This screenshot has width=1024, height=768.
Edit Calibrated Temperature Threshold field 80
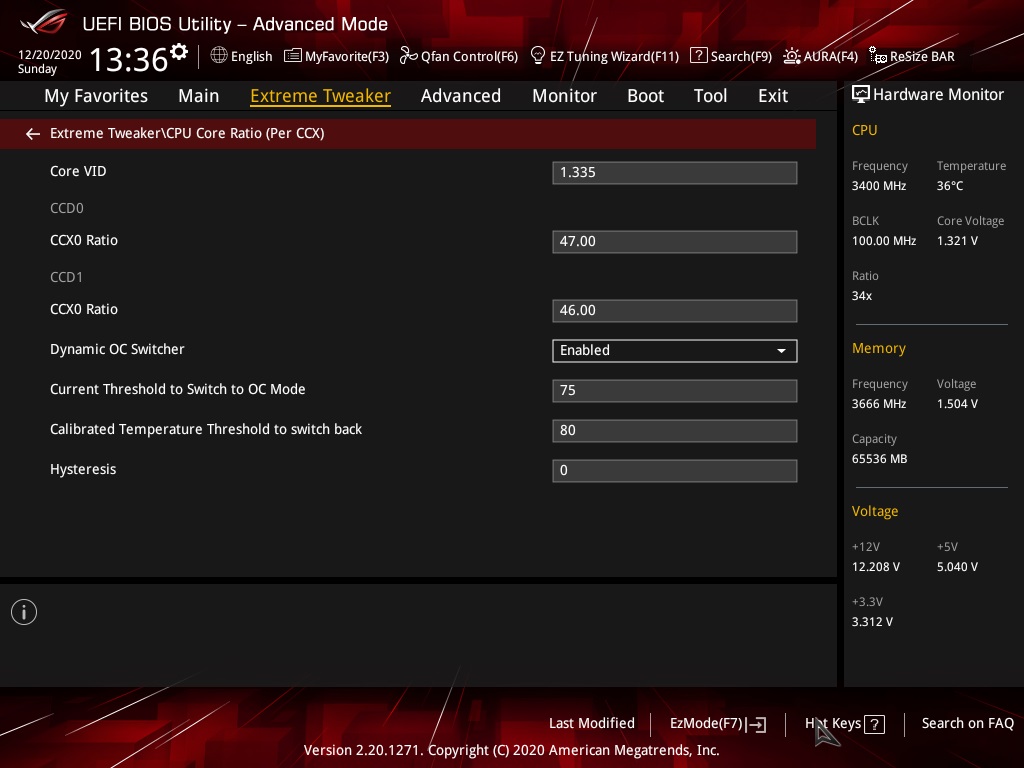675,431
